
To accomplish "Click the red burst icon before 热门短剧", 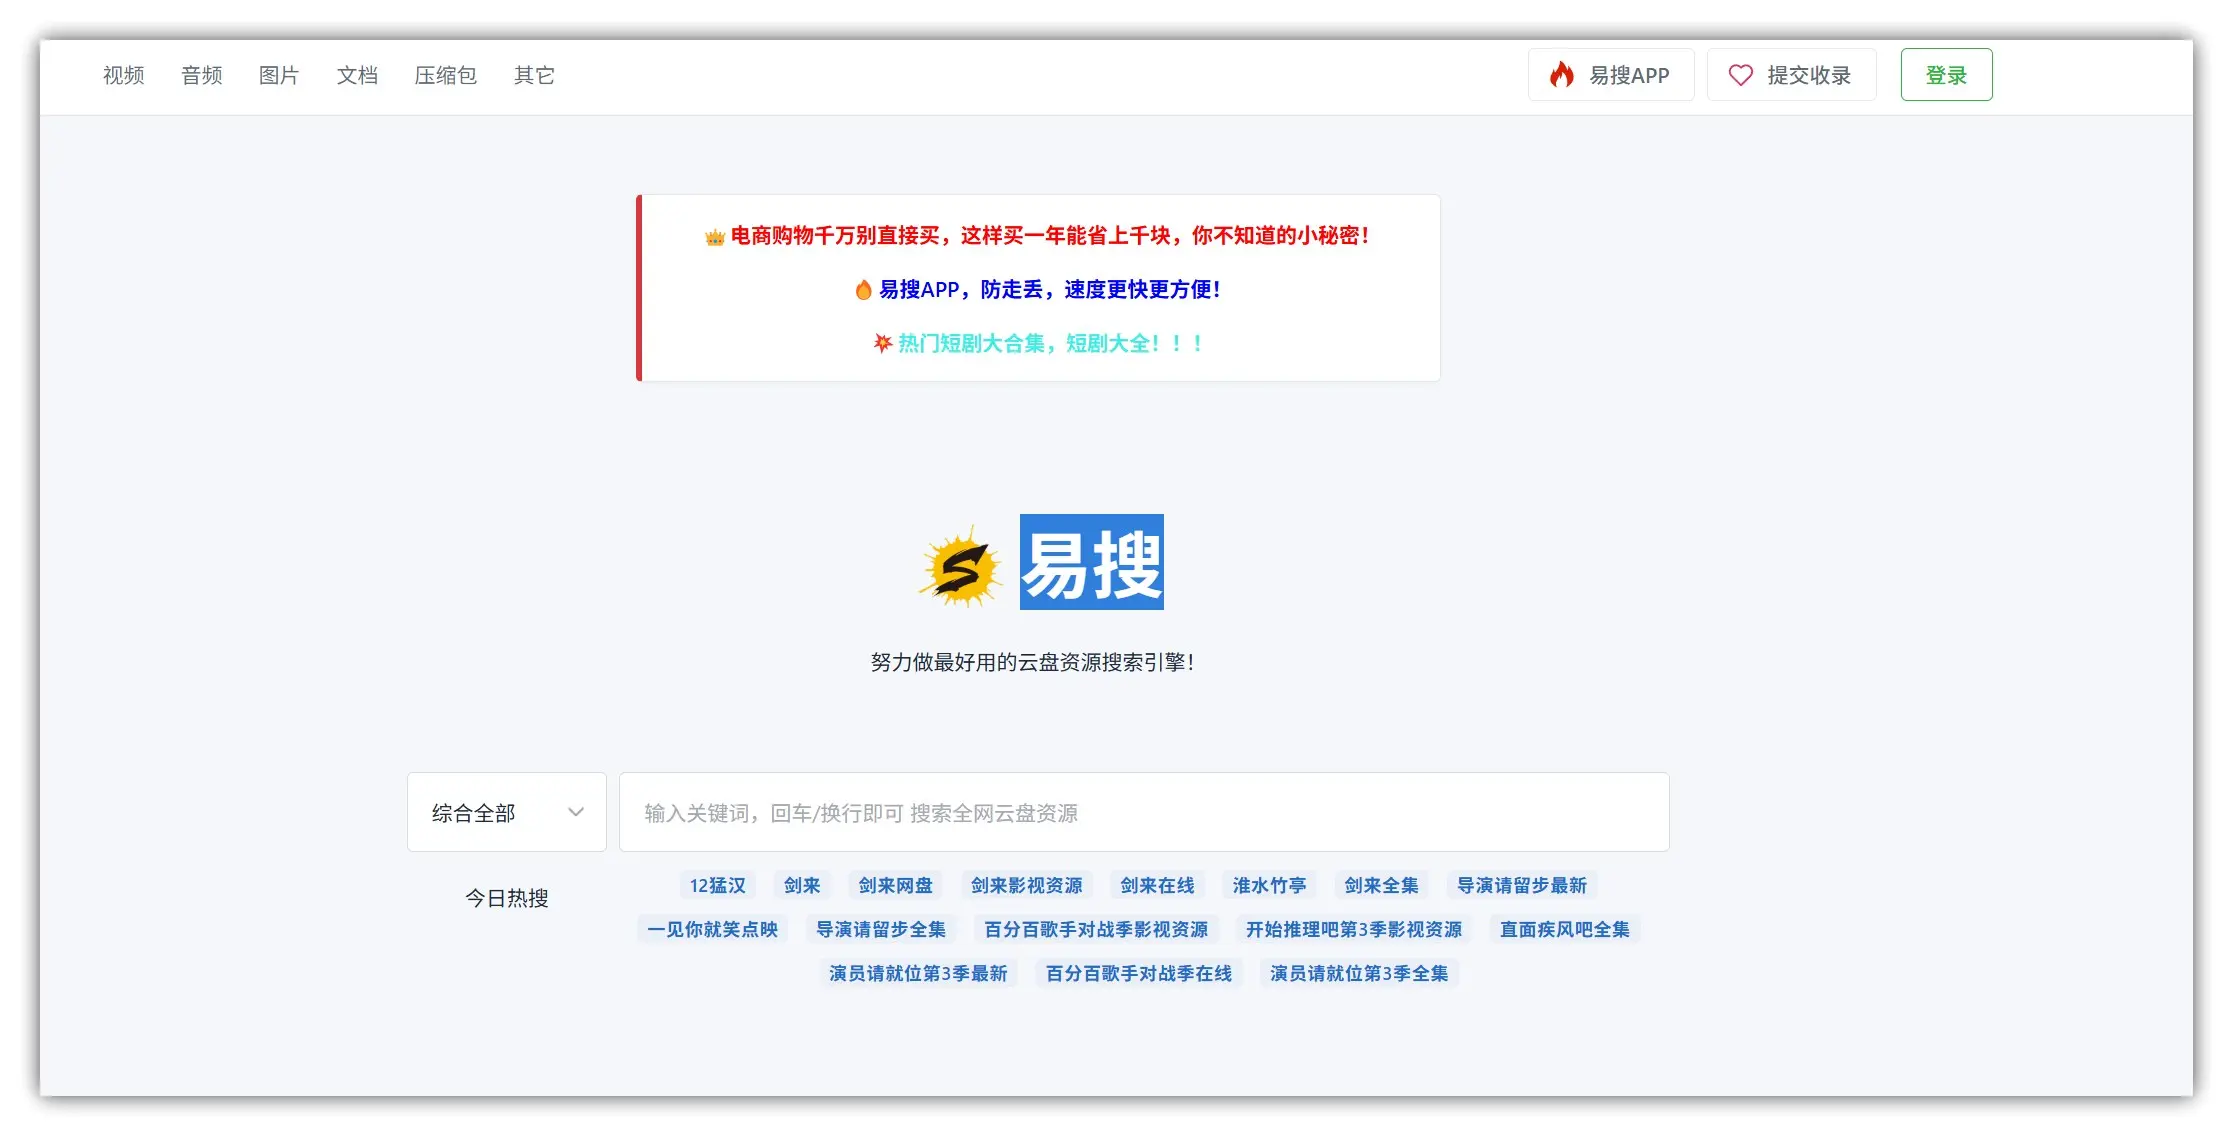I will click(x=882, y=343).
